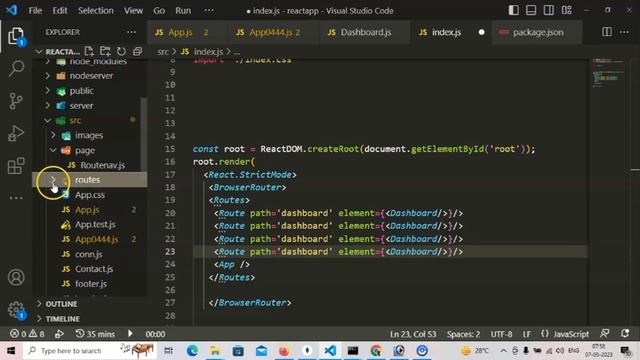Open Task View on taskbar

[x=168, y=350]
